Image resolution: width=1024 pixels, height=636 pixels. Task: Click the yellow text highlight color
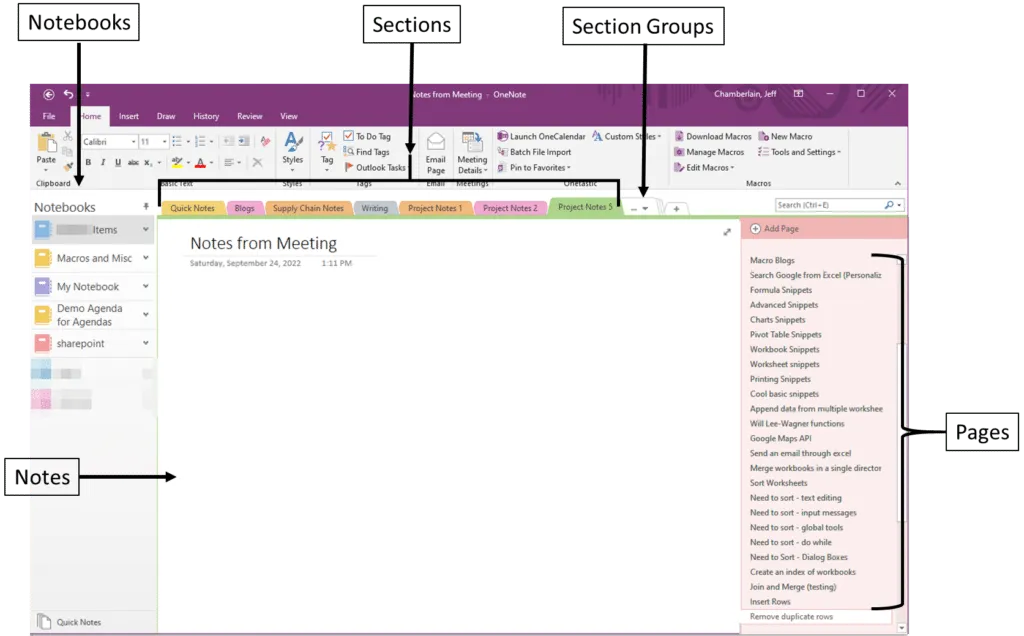click(177, 163)
